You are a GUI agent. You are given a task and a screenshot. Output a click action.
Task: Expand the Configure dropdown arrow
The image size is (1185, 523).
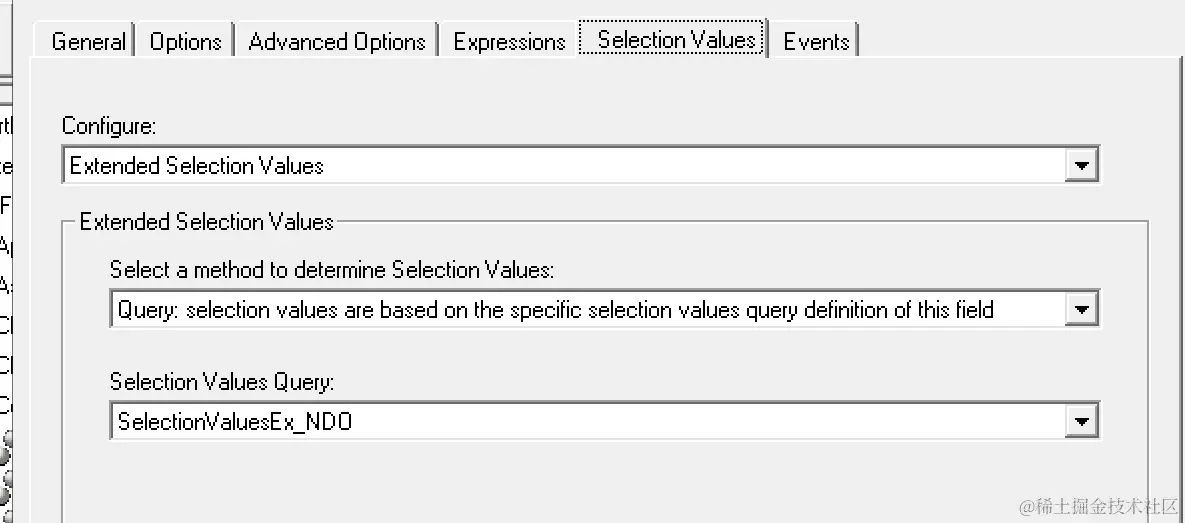[x=1080, y=165]
